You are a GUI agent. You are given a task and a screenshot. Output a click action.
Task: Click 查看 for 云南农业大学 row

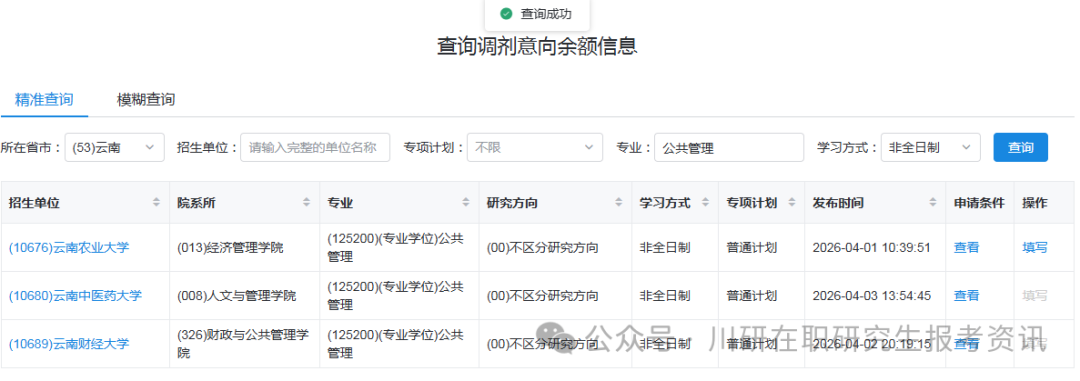[966, 247]
